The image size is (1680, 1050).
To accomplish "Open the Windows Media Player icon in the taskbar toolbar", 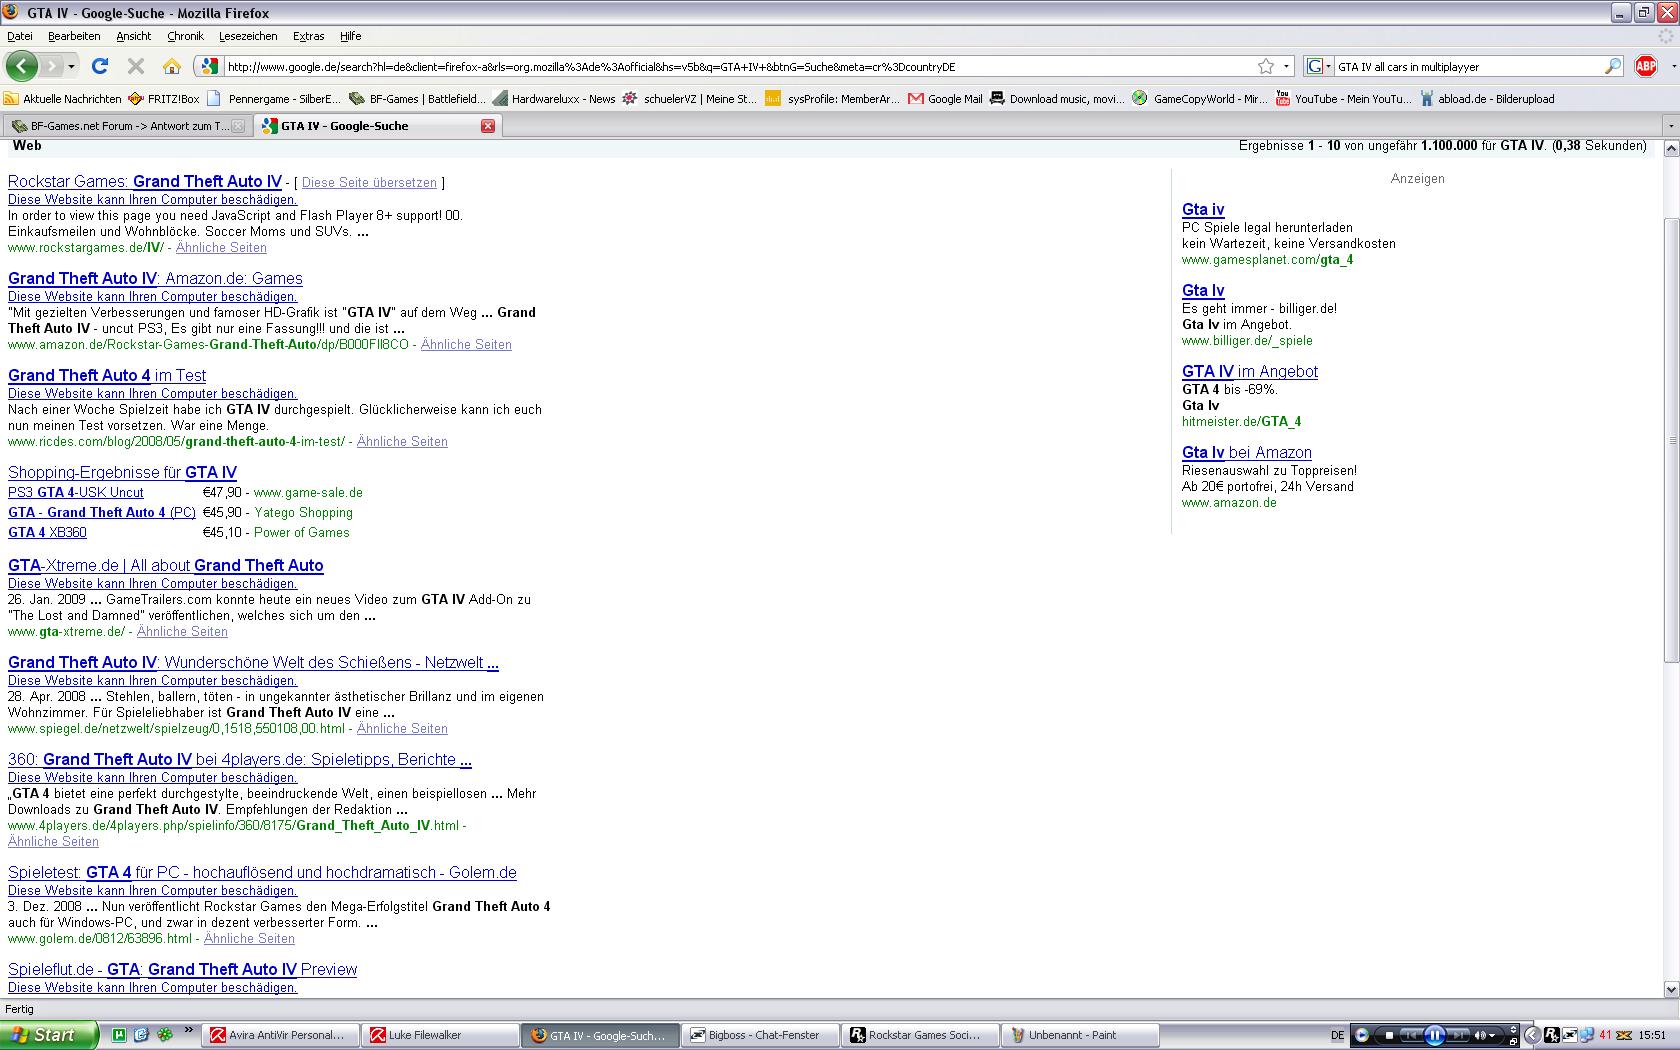I will [x=1361, y=1035].
